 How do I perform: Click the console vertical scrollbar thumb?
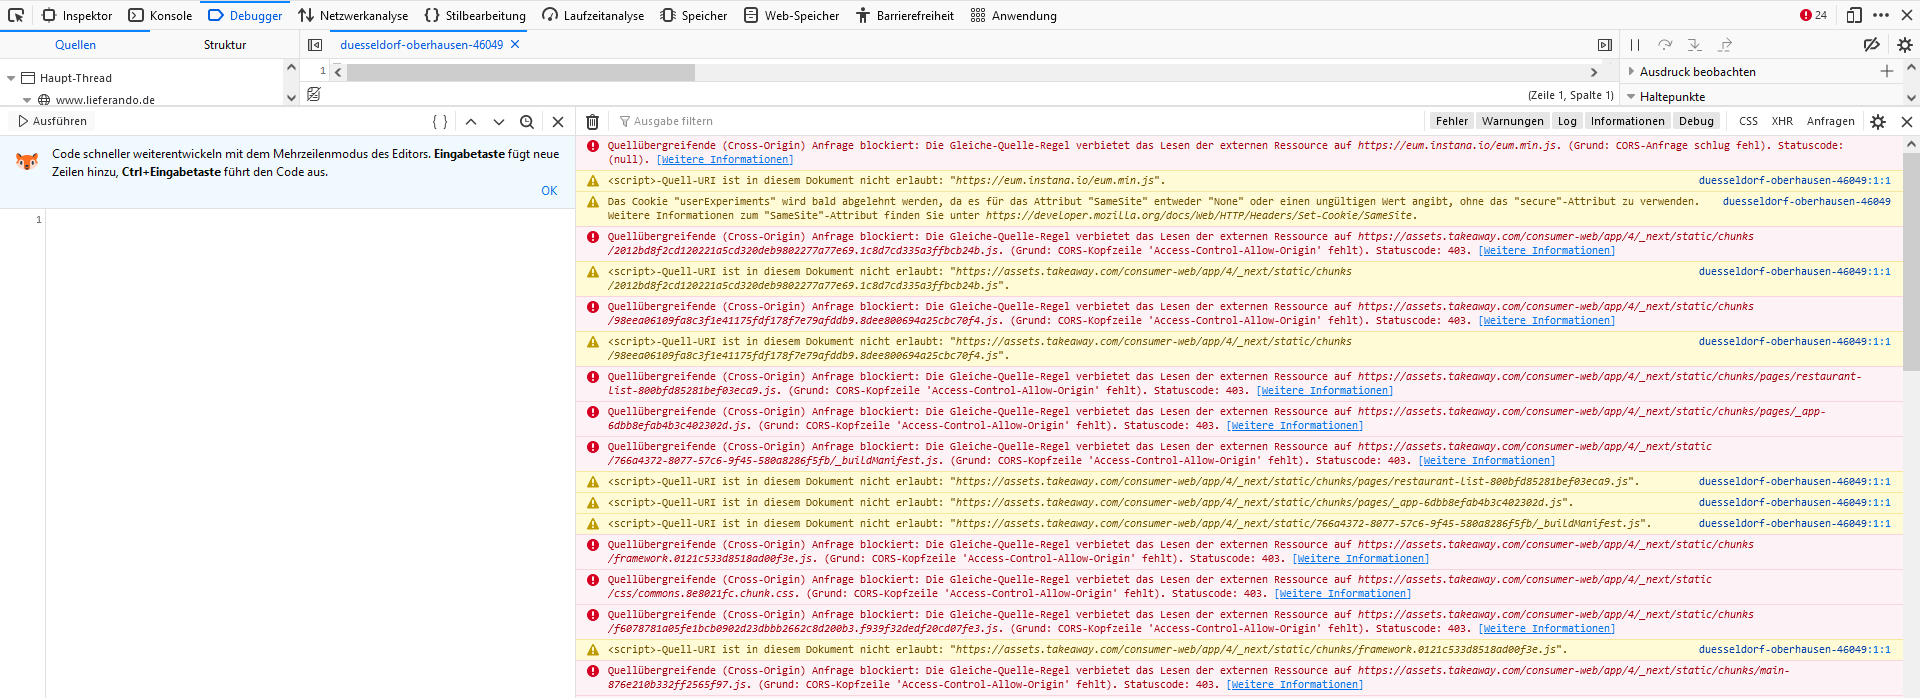pos(1911,260)
